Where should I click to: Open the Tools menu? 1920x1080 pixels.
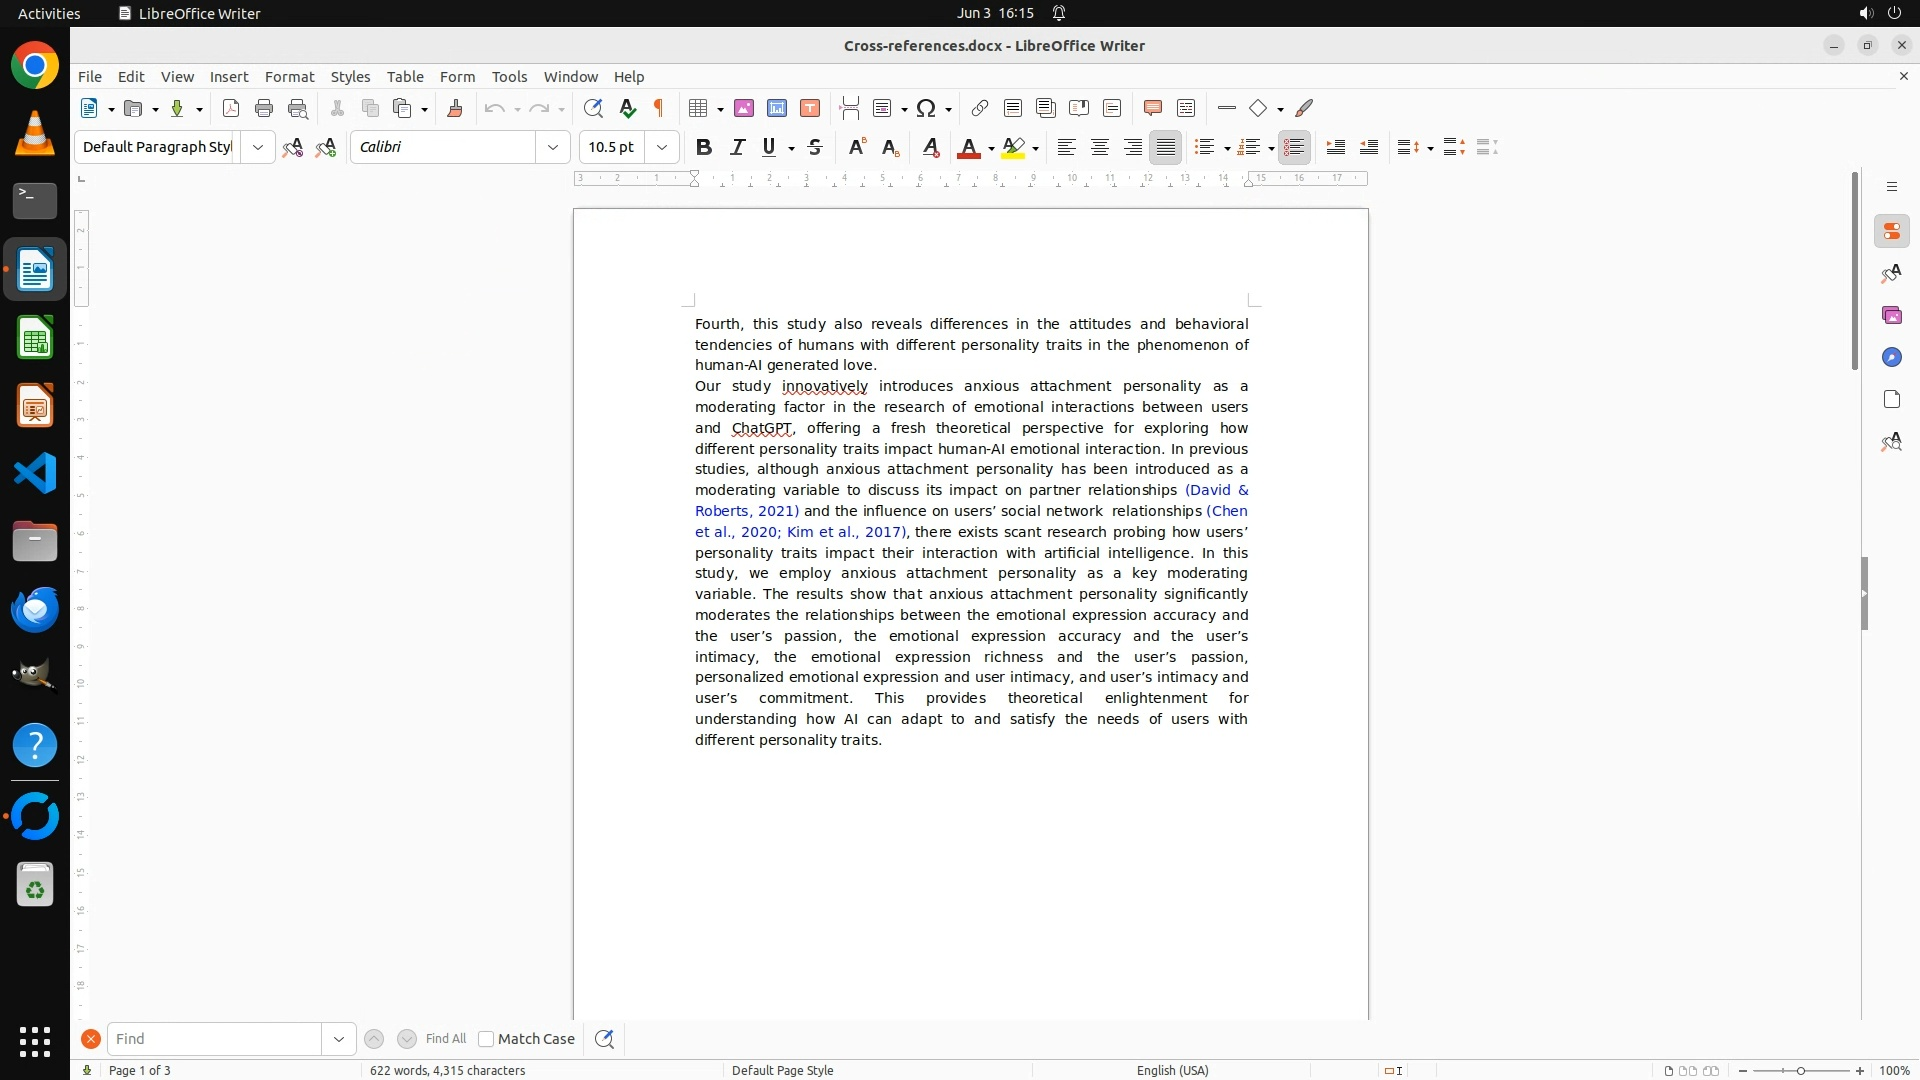pyautogui.click(x=509, y=76)
